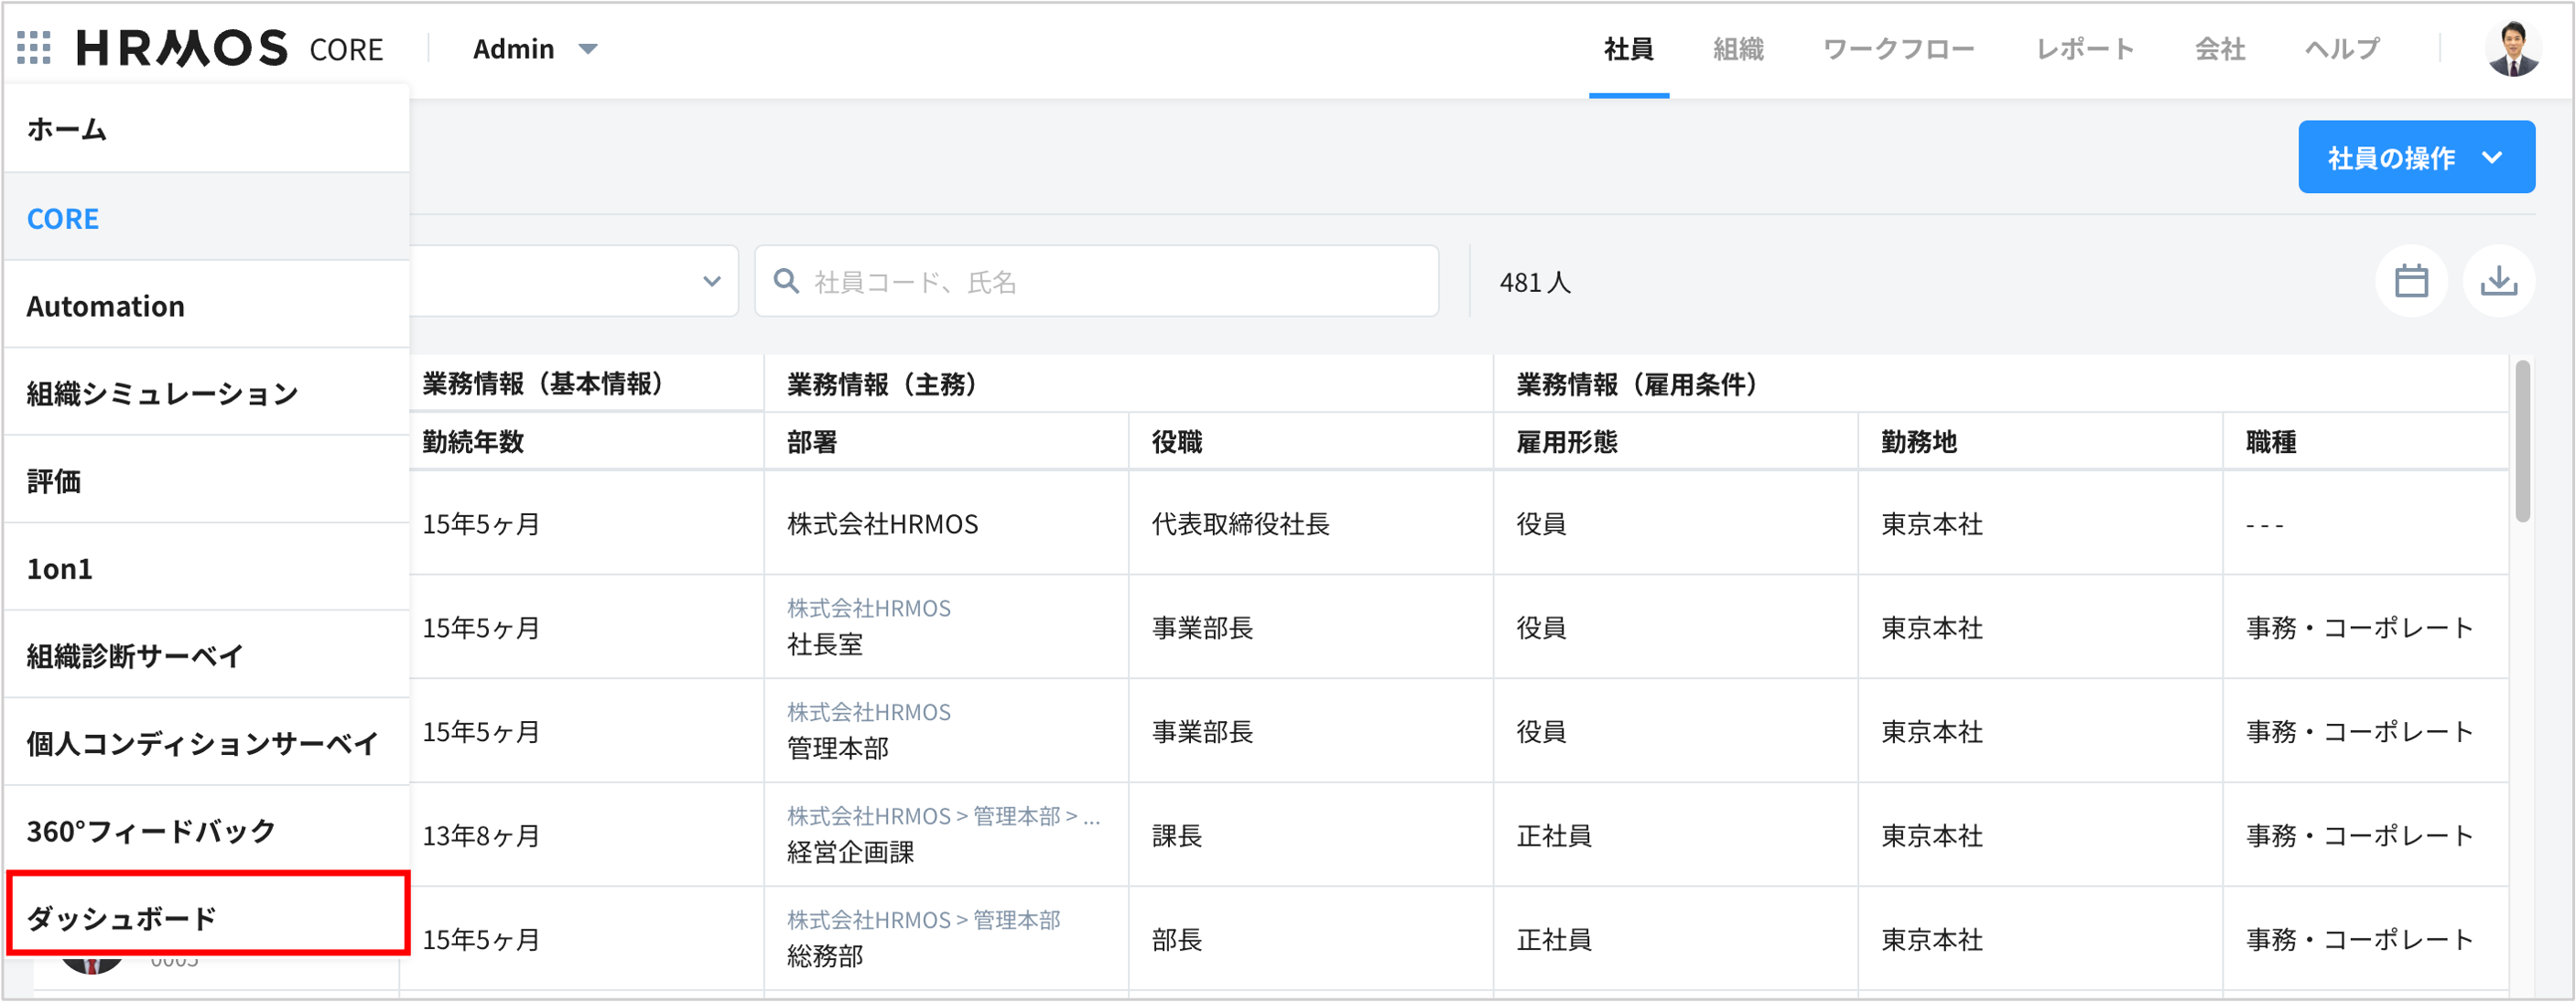
Task: Click the search magnifier icon
Action: pos(787,282)
